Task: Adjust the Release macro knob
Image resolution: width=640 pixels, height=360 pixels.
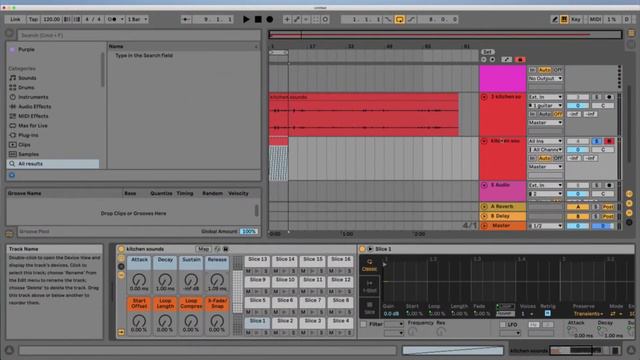Action: coord(217,280)
